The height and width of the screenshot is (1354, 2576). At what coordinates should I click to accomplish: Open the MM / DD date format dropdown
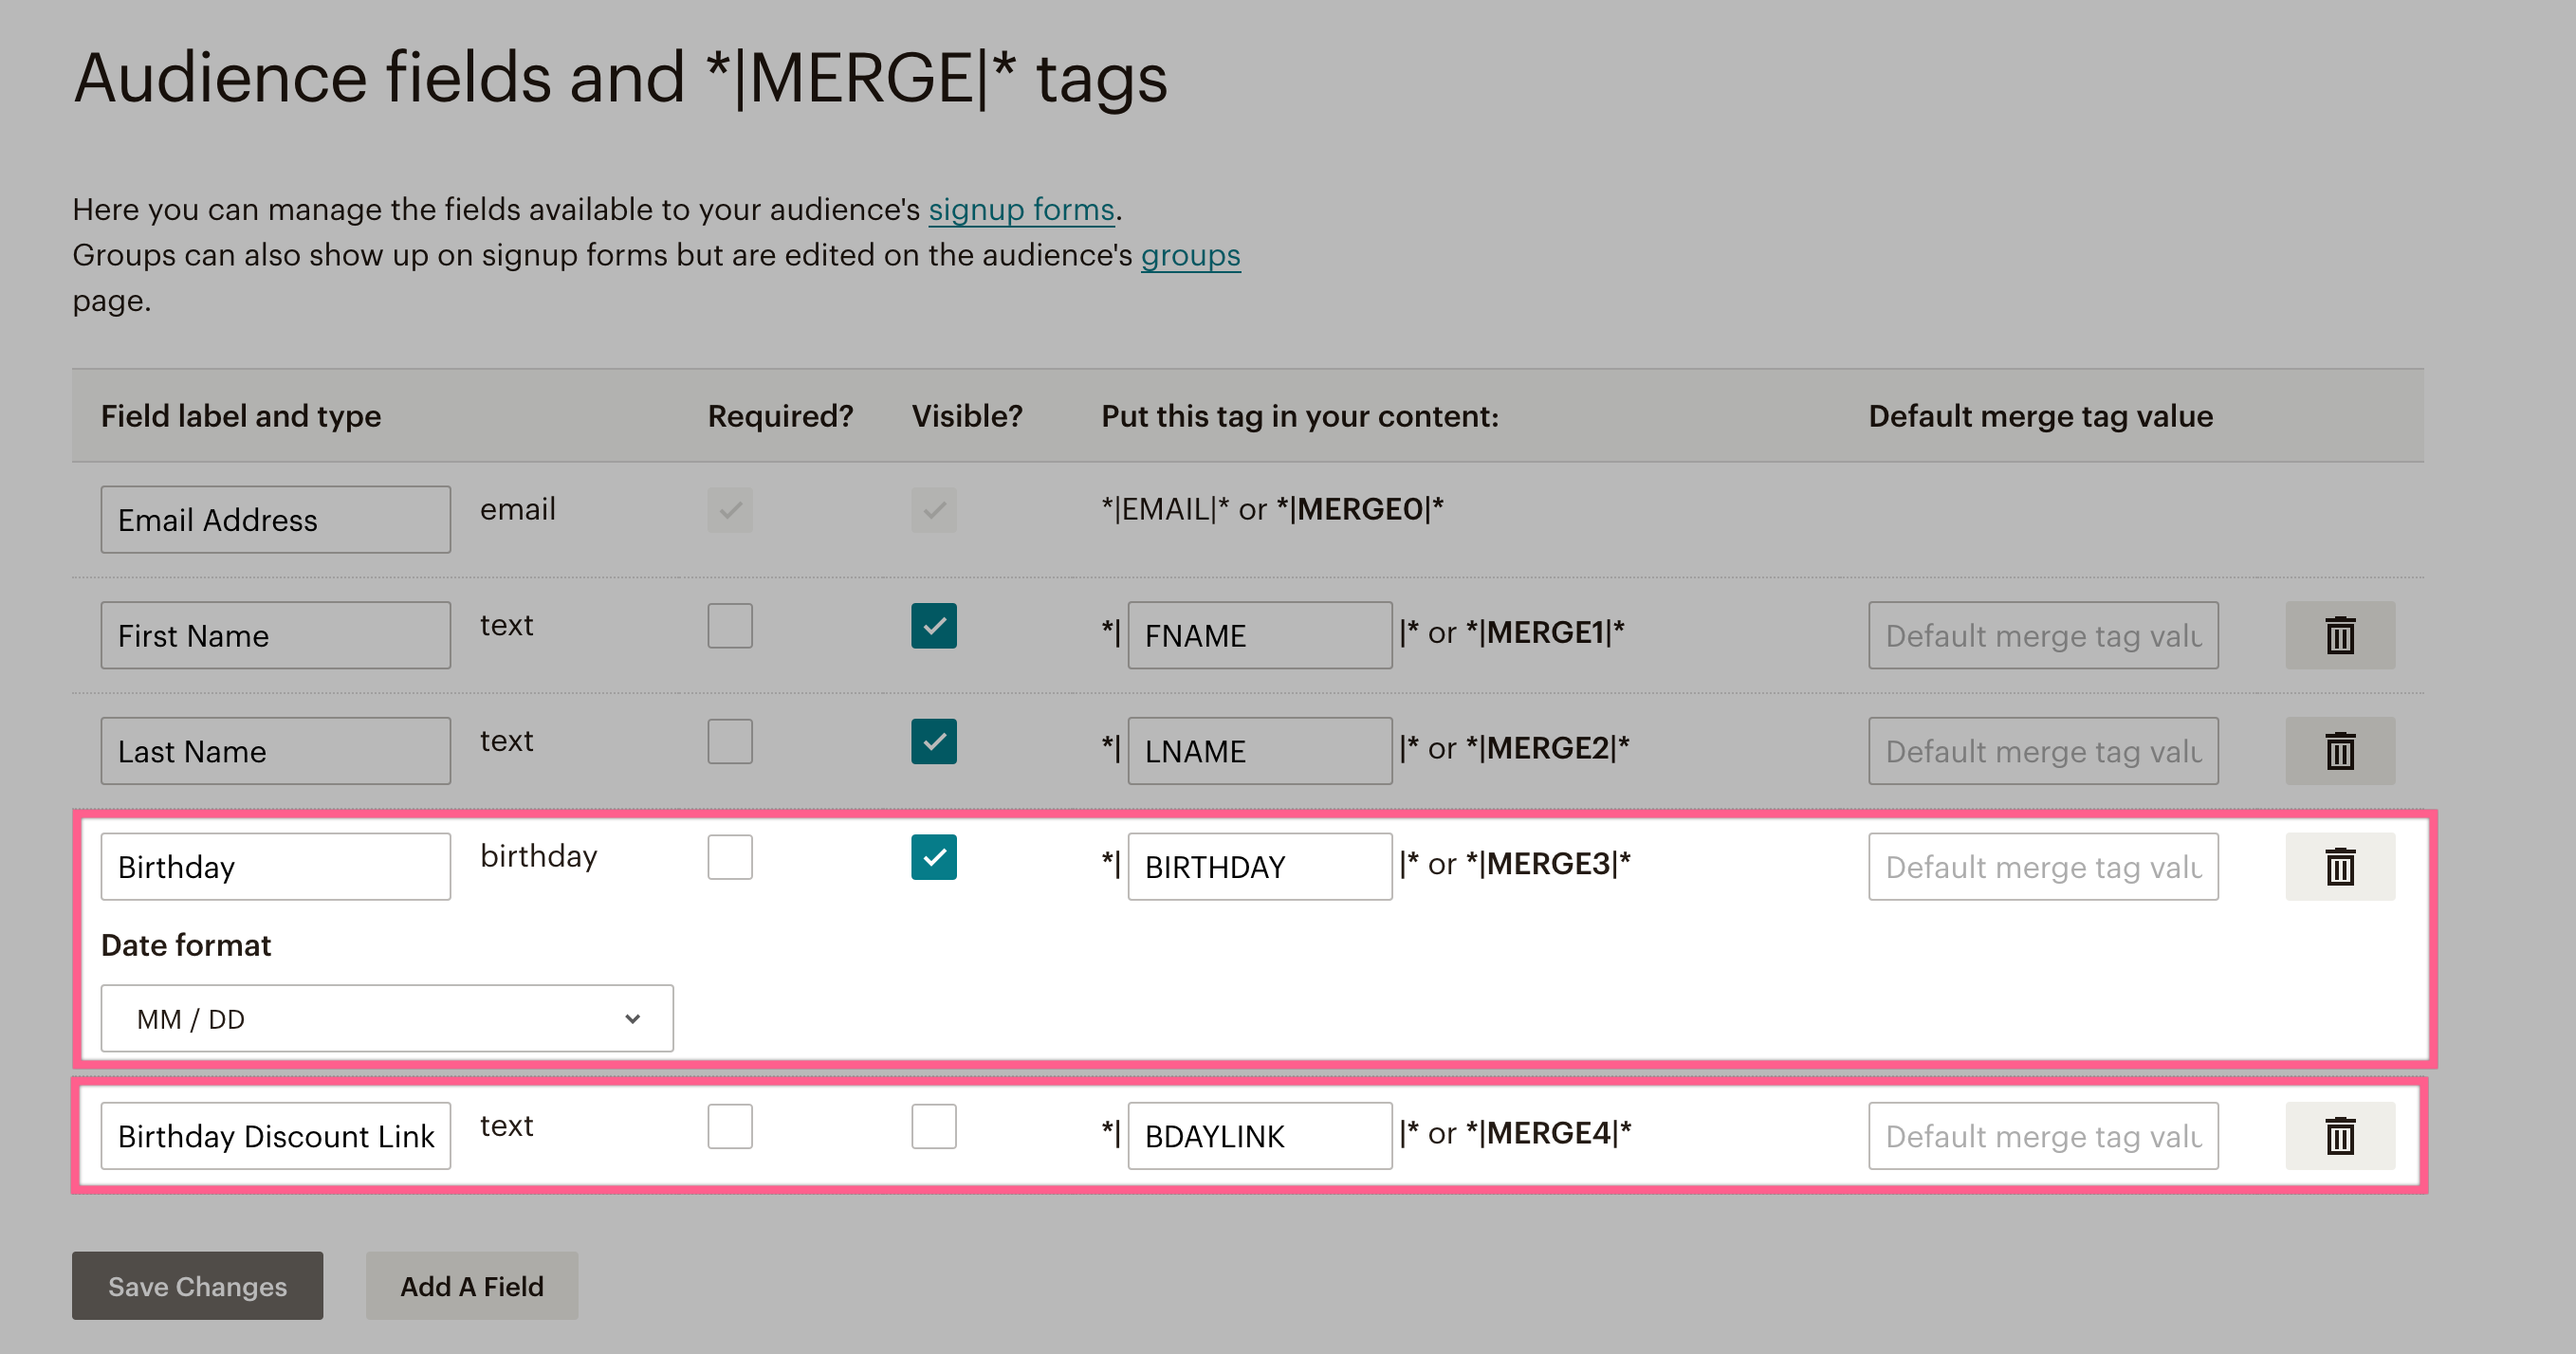click(387, 1019)
